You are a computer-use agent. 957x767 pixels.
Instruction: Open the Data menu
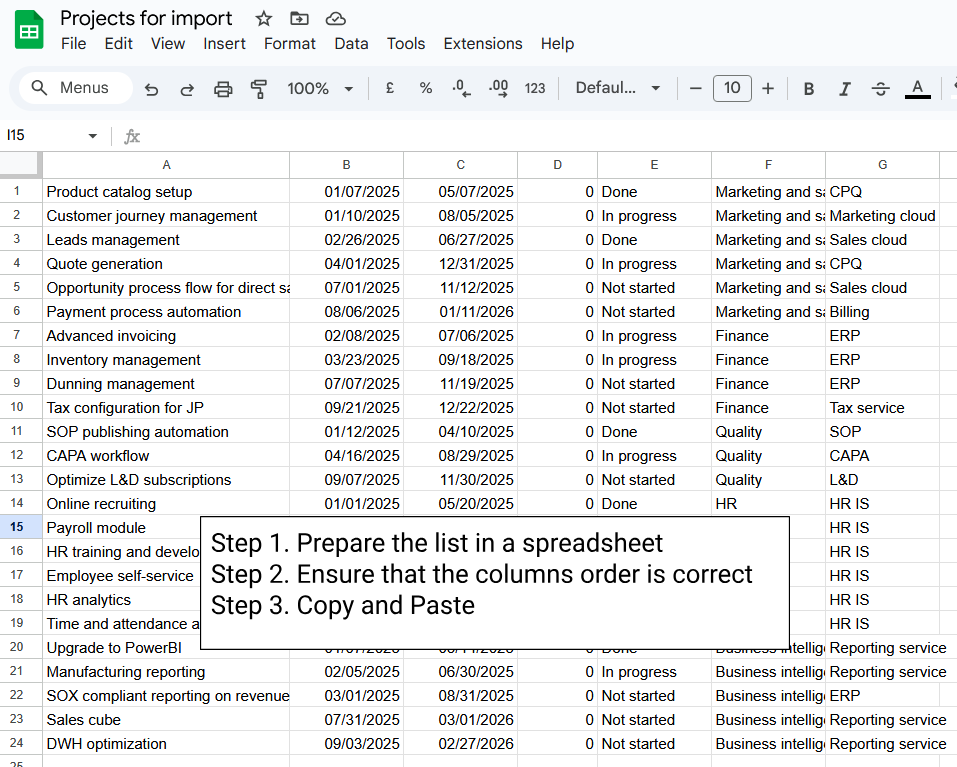coord(351,44)
